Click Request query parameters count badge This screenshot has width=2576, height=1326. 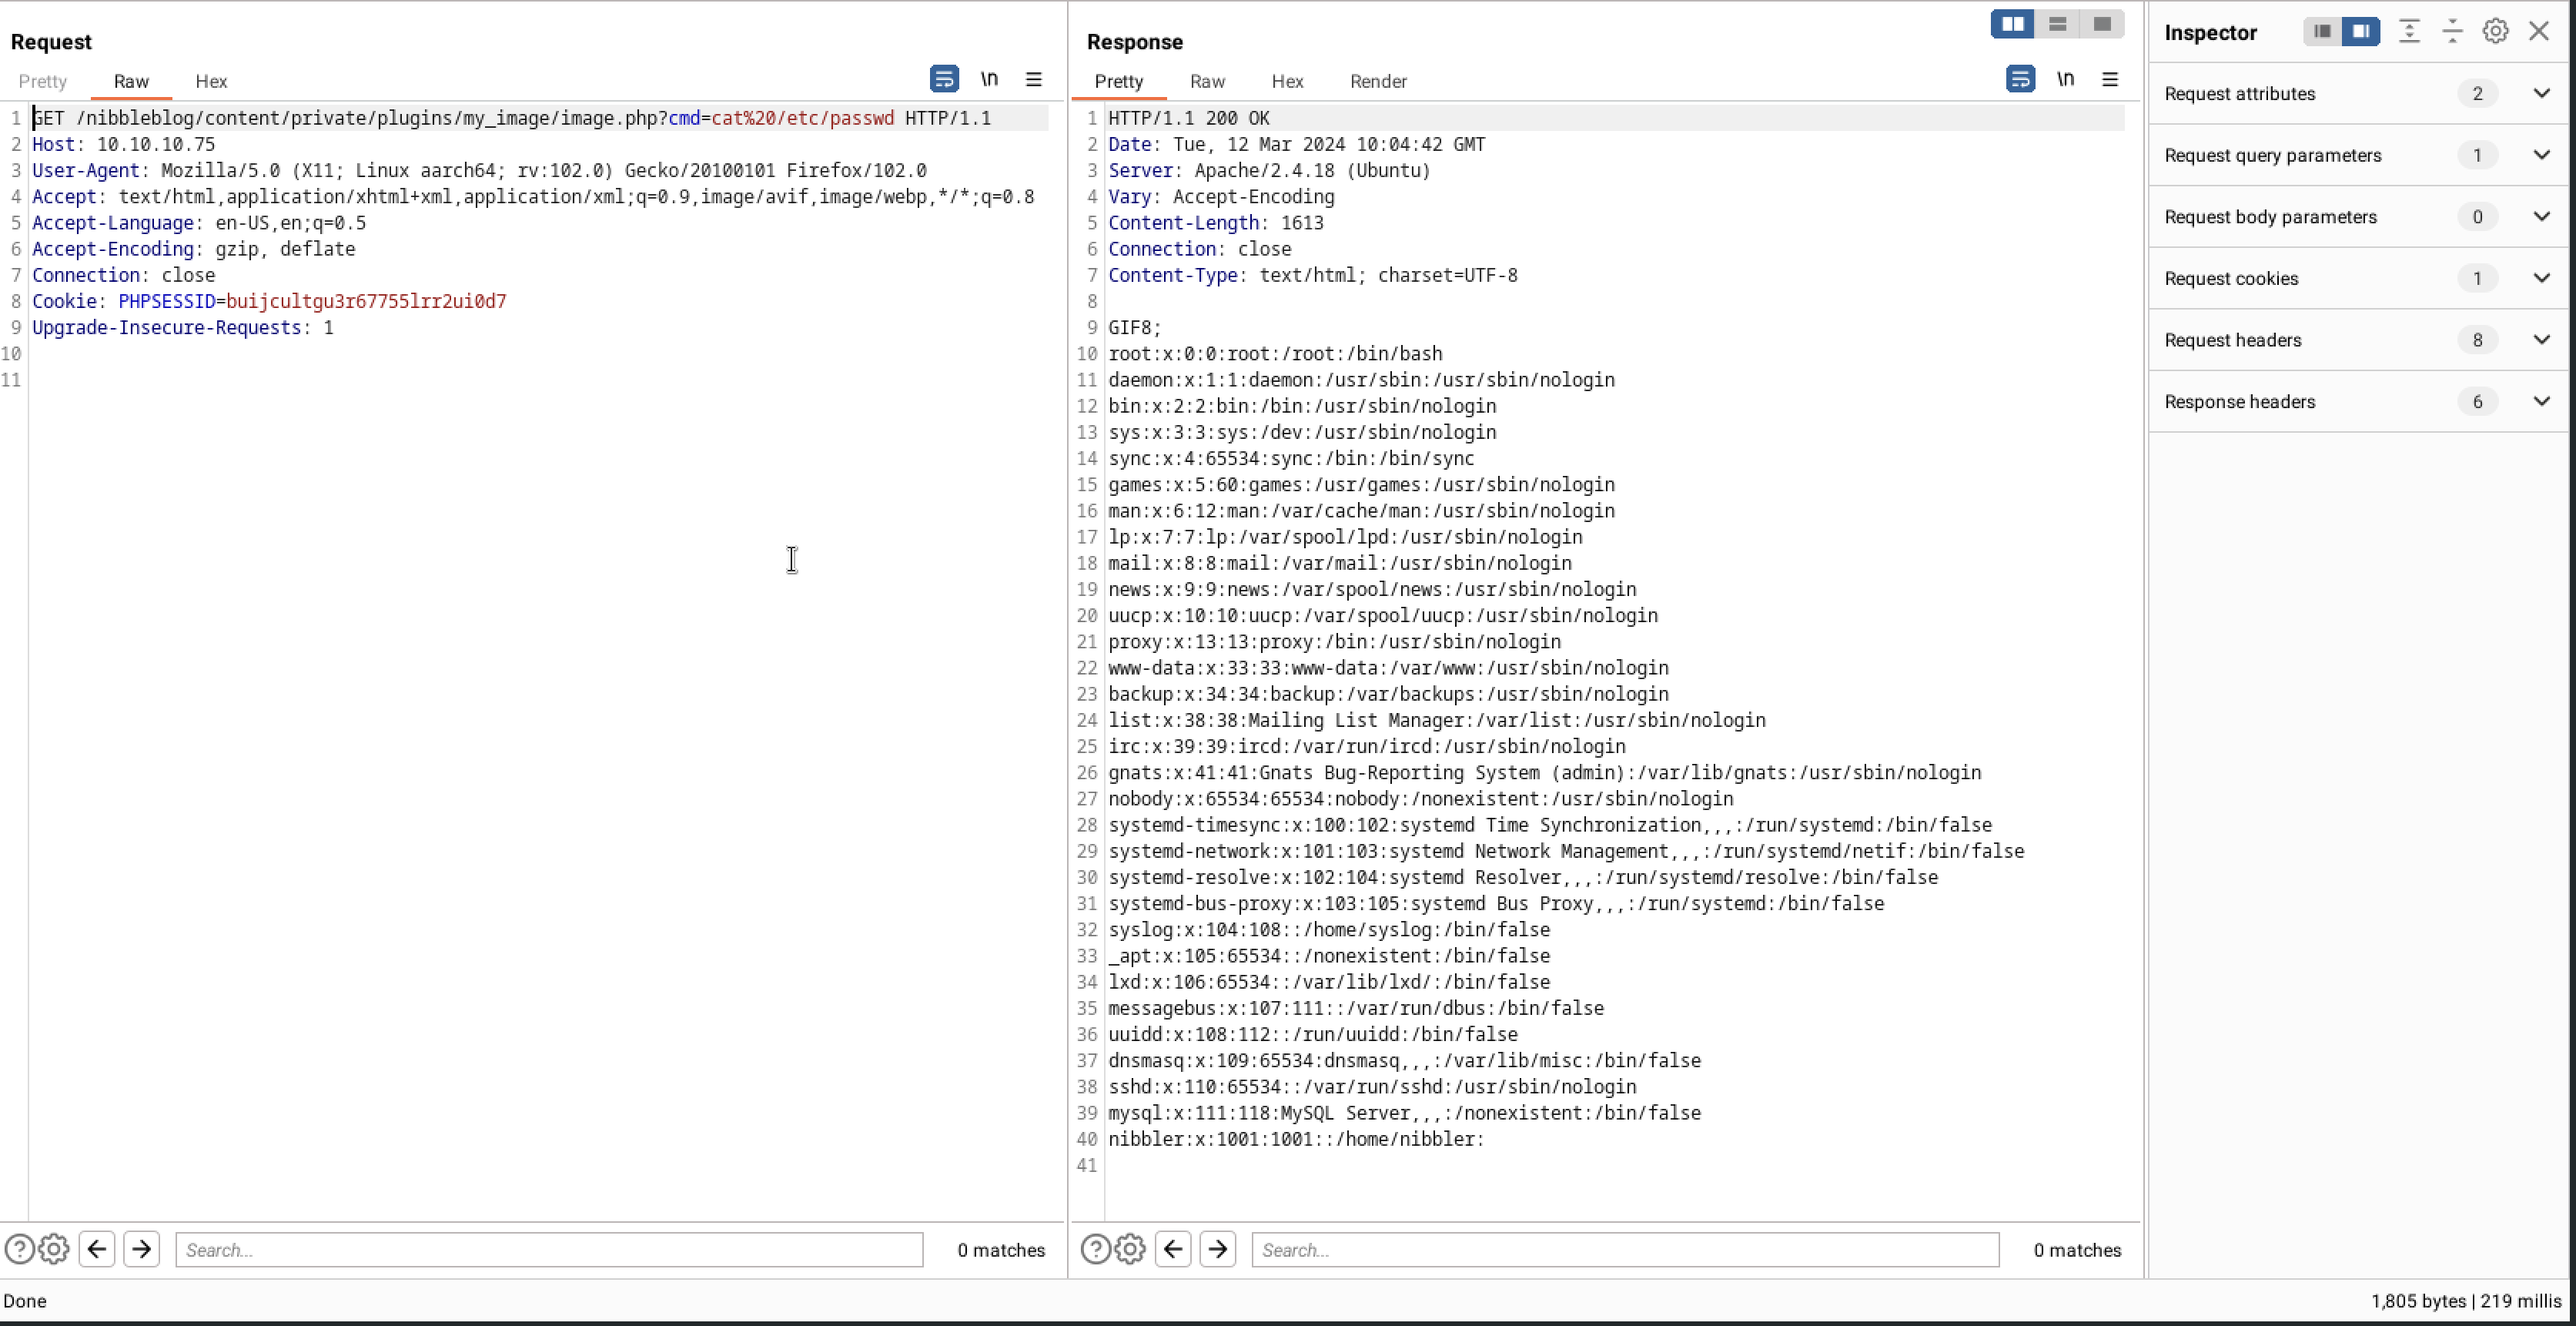[x=2477, y=155]
